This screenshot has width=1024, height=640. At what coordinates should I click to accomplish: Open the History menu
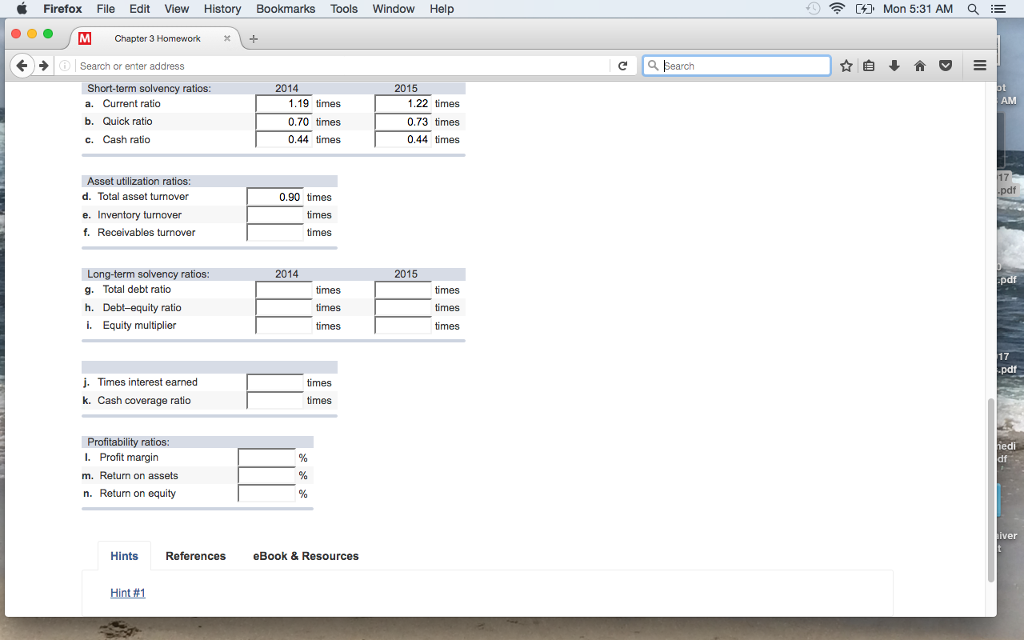click(222, 9)
